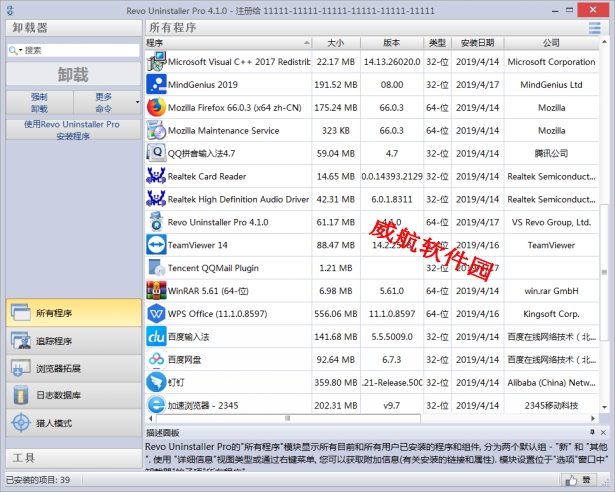This screenshot has width=615, height=492.
Task: Click the Realtek Card Reader icon
Action: pyautogui.click(x=156, y=176)
